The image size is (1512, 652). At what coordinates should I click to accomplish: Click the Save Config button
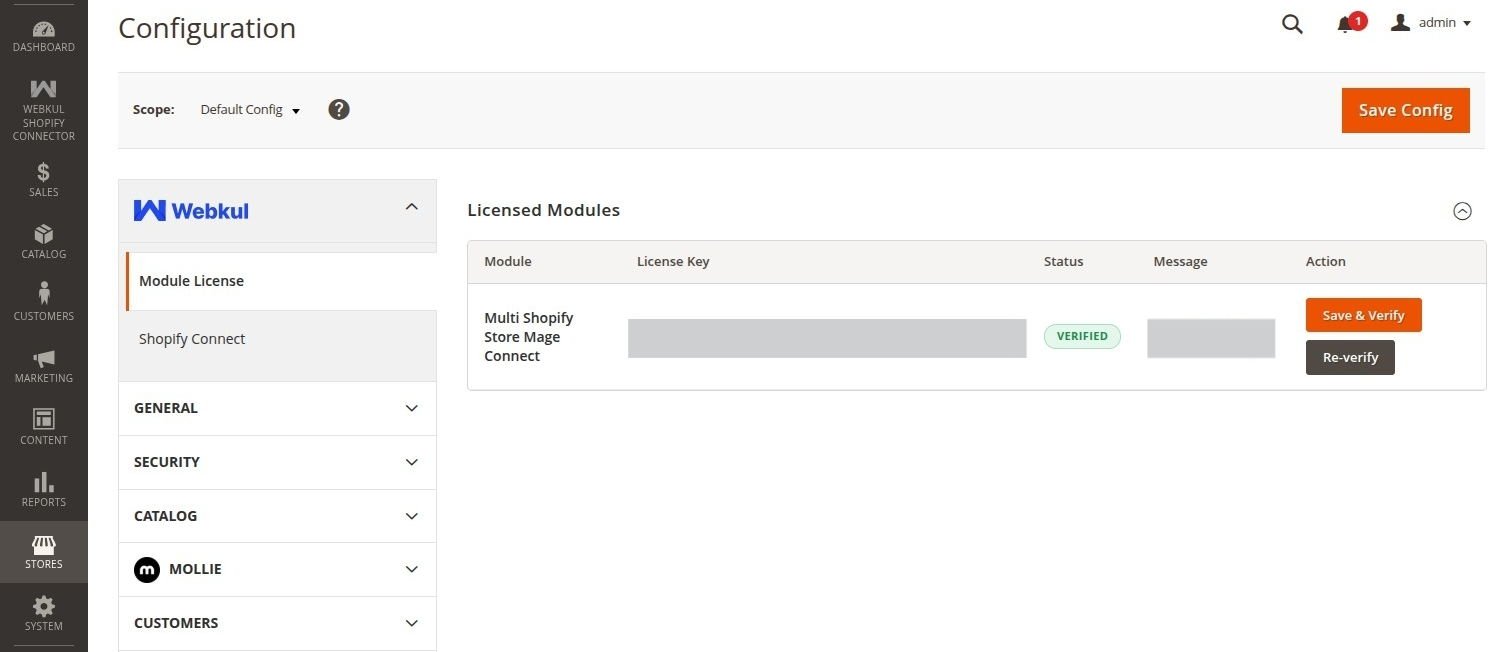(1405, 110)
